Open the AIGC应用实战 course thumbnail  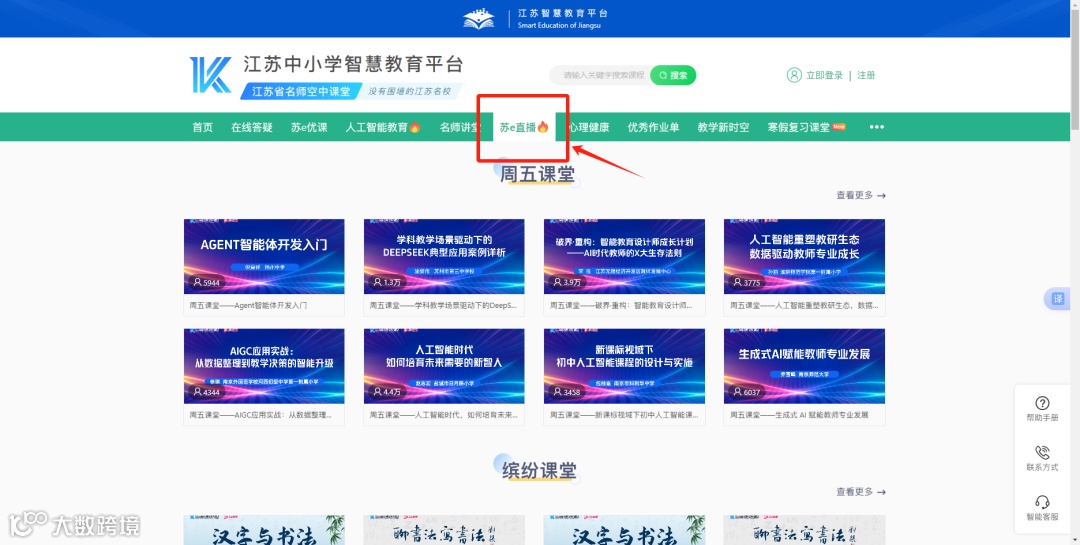(264, 366)
